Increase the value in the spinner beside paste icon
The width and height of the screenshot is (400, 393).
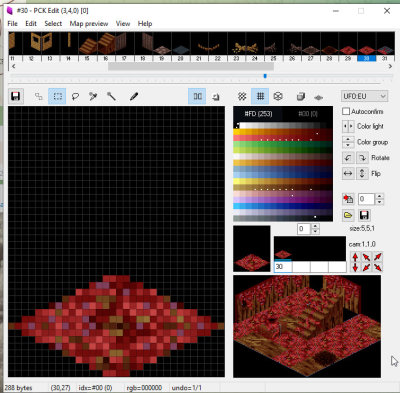click(380, 196)
